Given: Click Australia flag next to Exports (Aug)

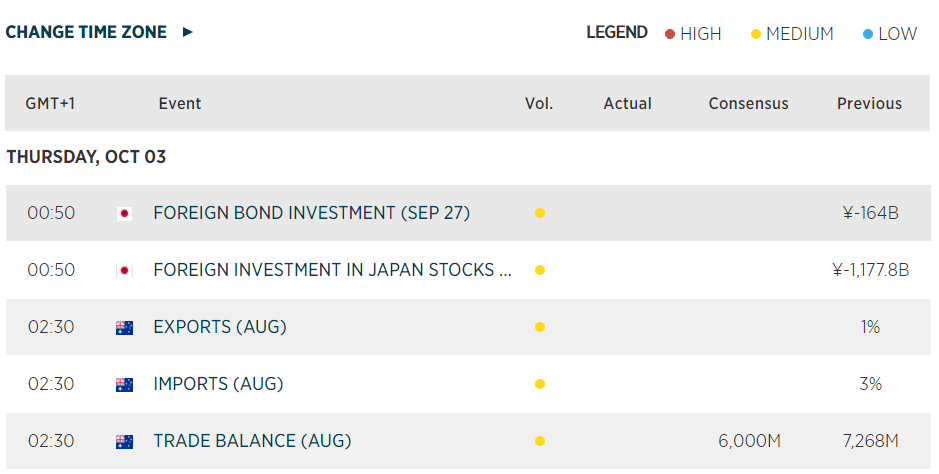Looking at the screenshot, I should [x=125, y=327].
